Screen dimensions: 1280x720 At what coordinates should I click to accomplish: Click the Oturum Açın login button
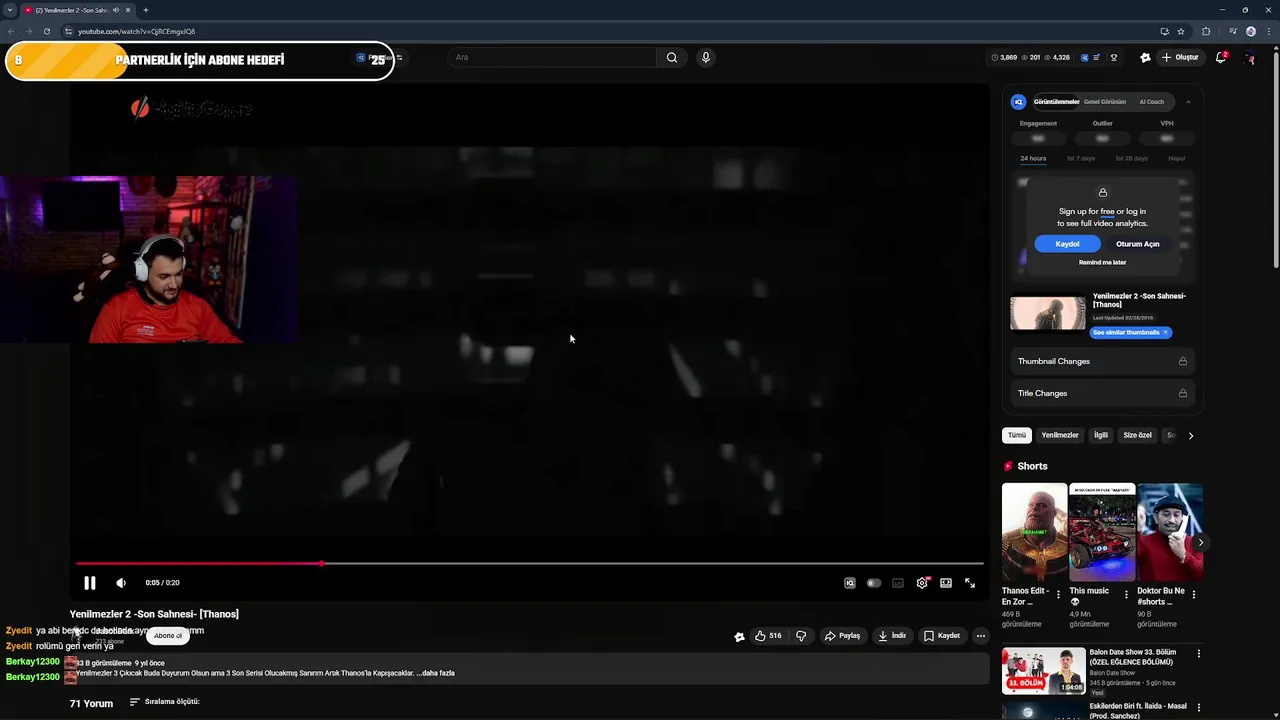click(x=1138, y=244)
